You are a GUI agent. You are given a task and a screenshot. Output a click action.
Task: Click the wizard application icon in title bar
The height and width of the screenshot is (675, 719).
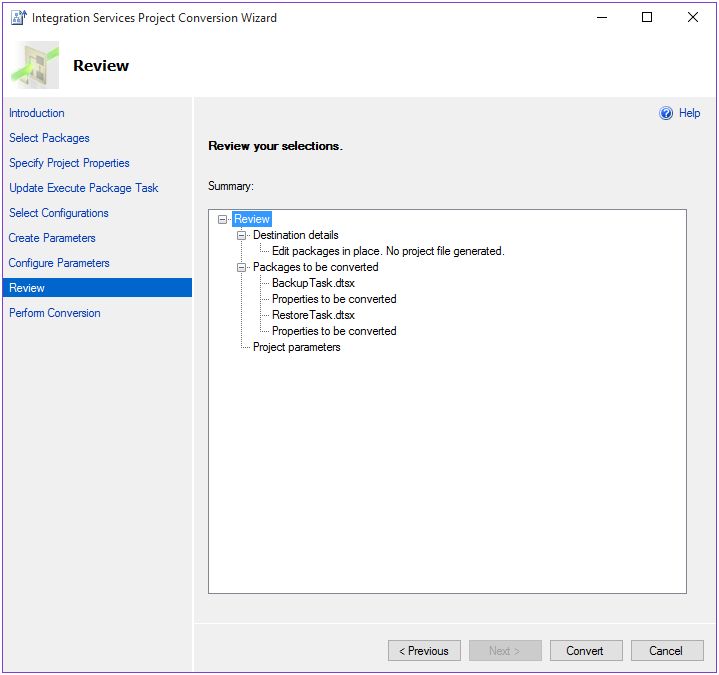(x=18, y=17)
